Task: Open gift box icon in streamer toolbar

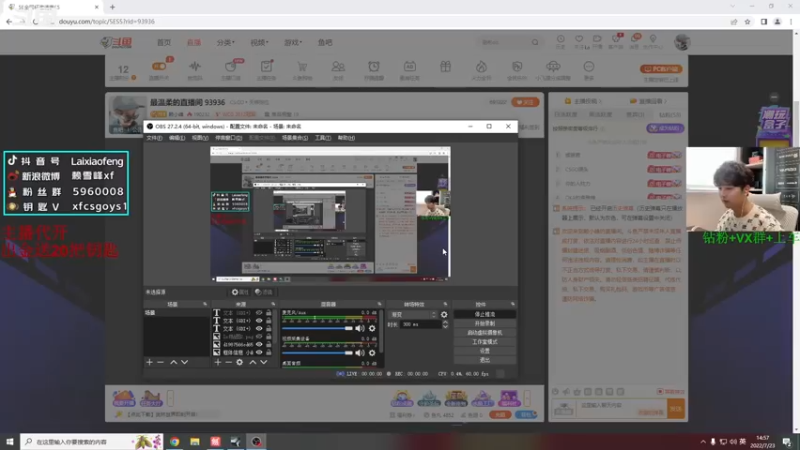Action: pyautogui.click(x=445, y=66)
